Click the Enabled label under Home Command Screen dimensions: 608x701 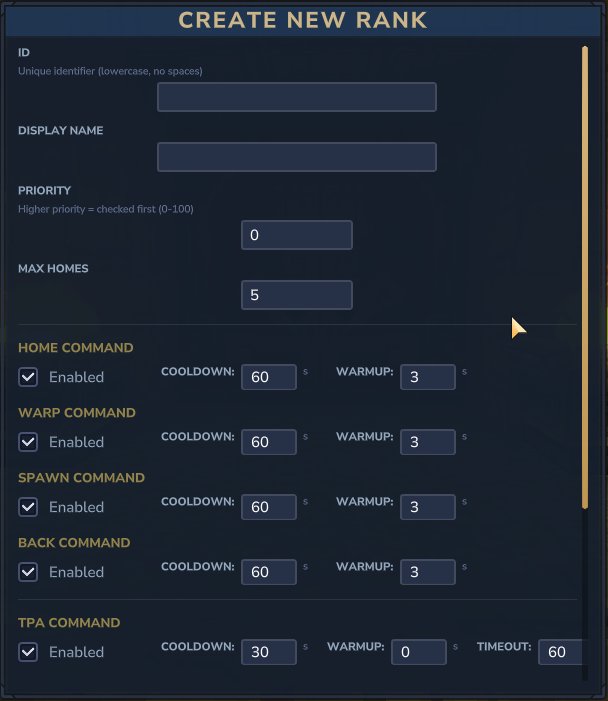click(76, 377)
